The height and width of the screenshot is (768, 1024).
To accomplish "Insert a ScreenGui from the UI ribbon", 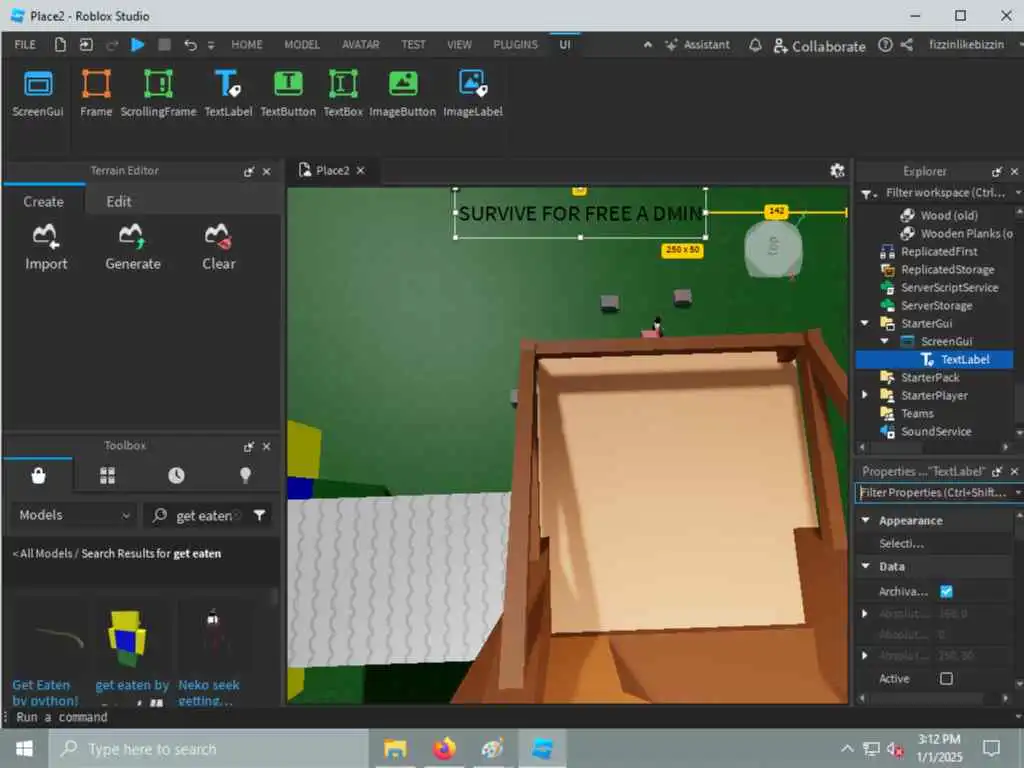I will 38,94.
